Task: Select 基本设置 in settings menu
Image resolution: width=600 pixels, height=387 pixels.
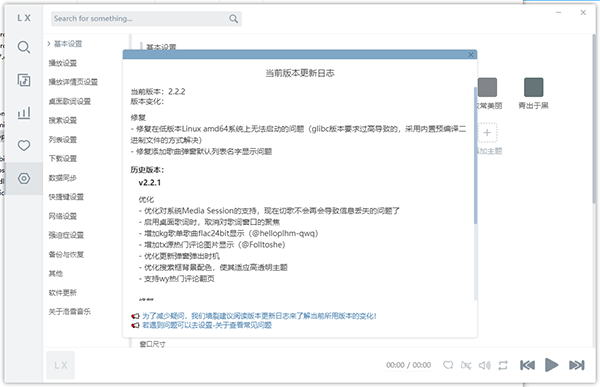Action: 68,44
